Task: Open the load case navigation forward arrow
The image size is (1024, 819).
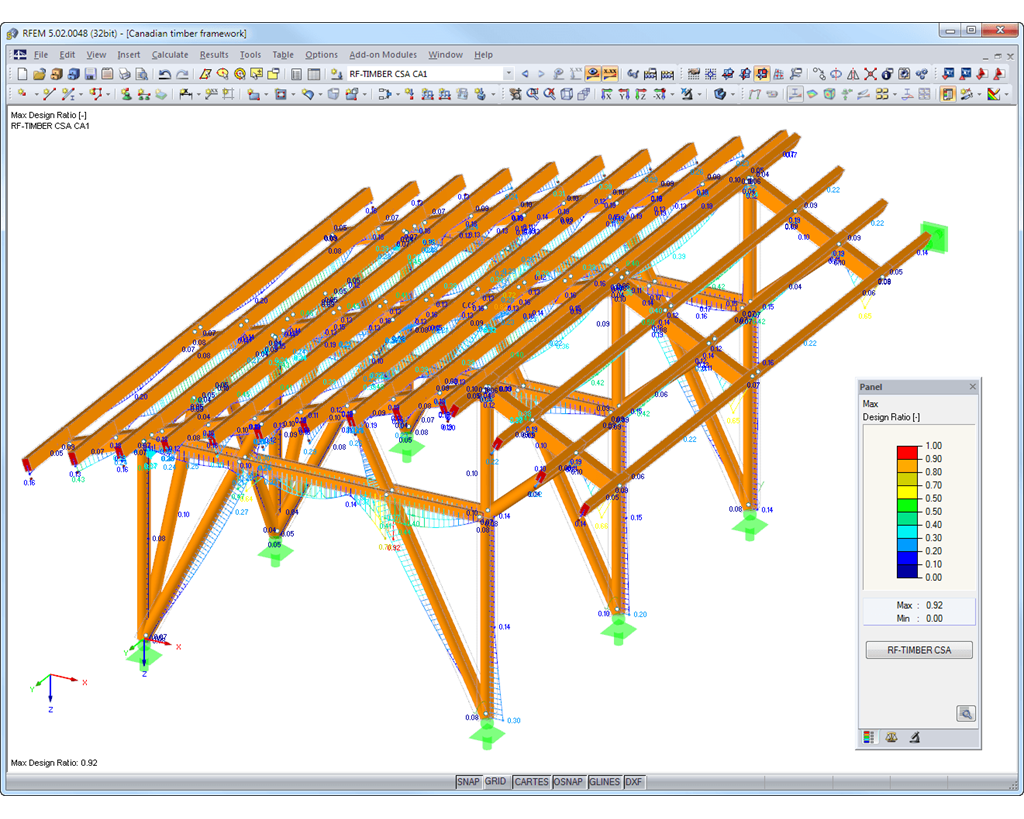Action: tap(541, 72)
